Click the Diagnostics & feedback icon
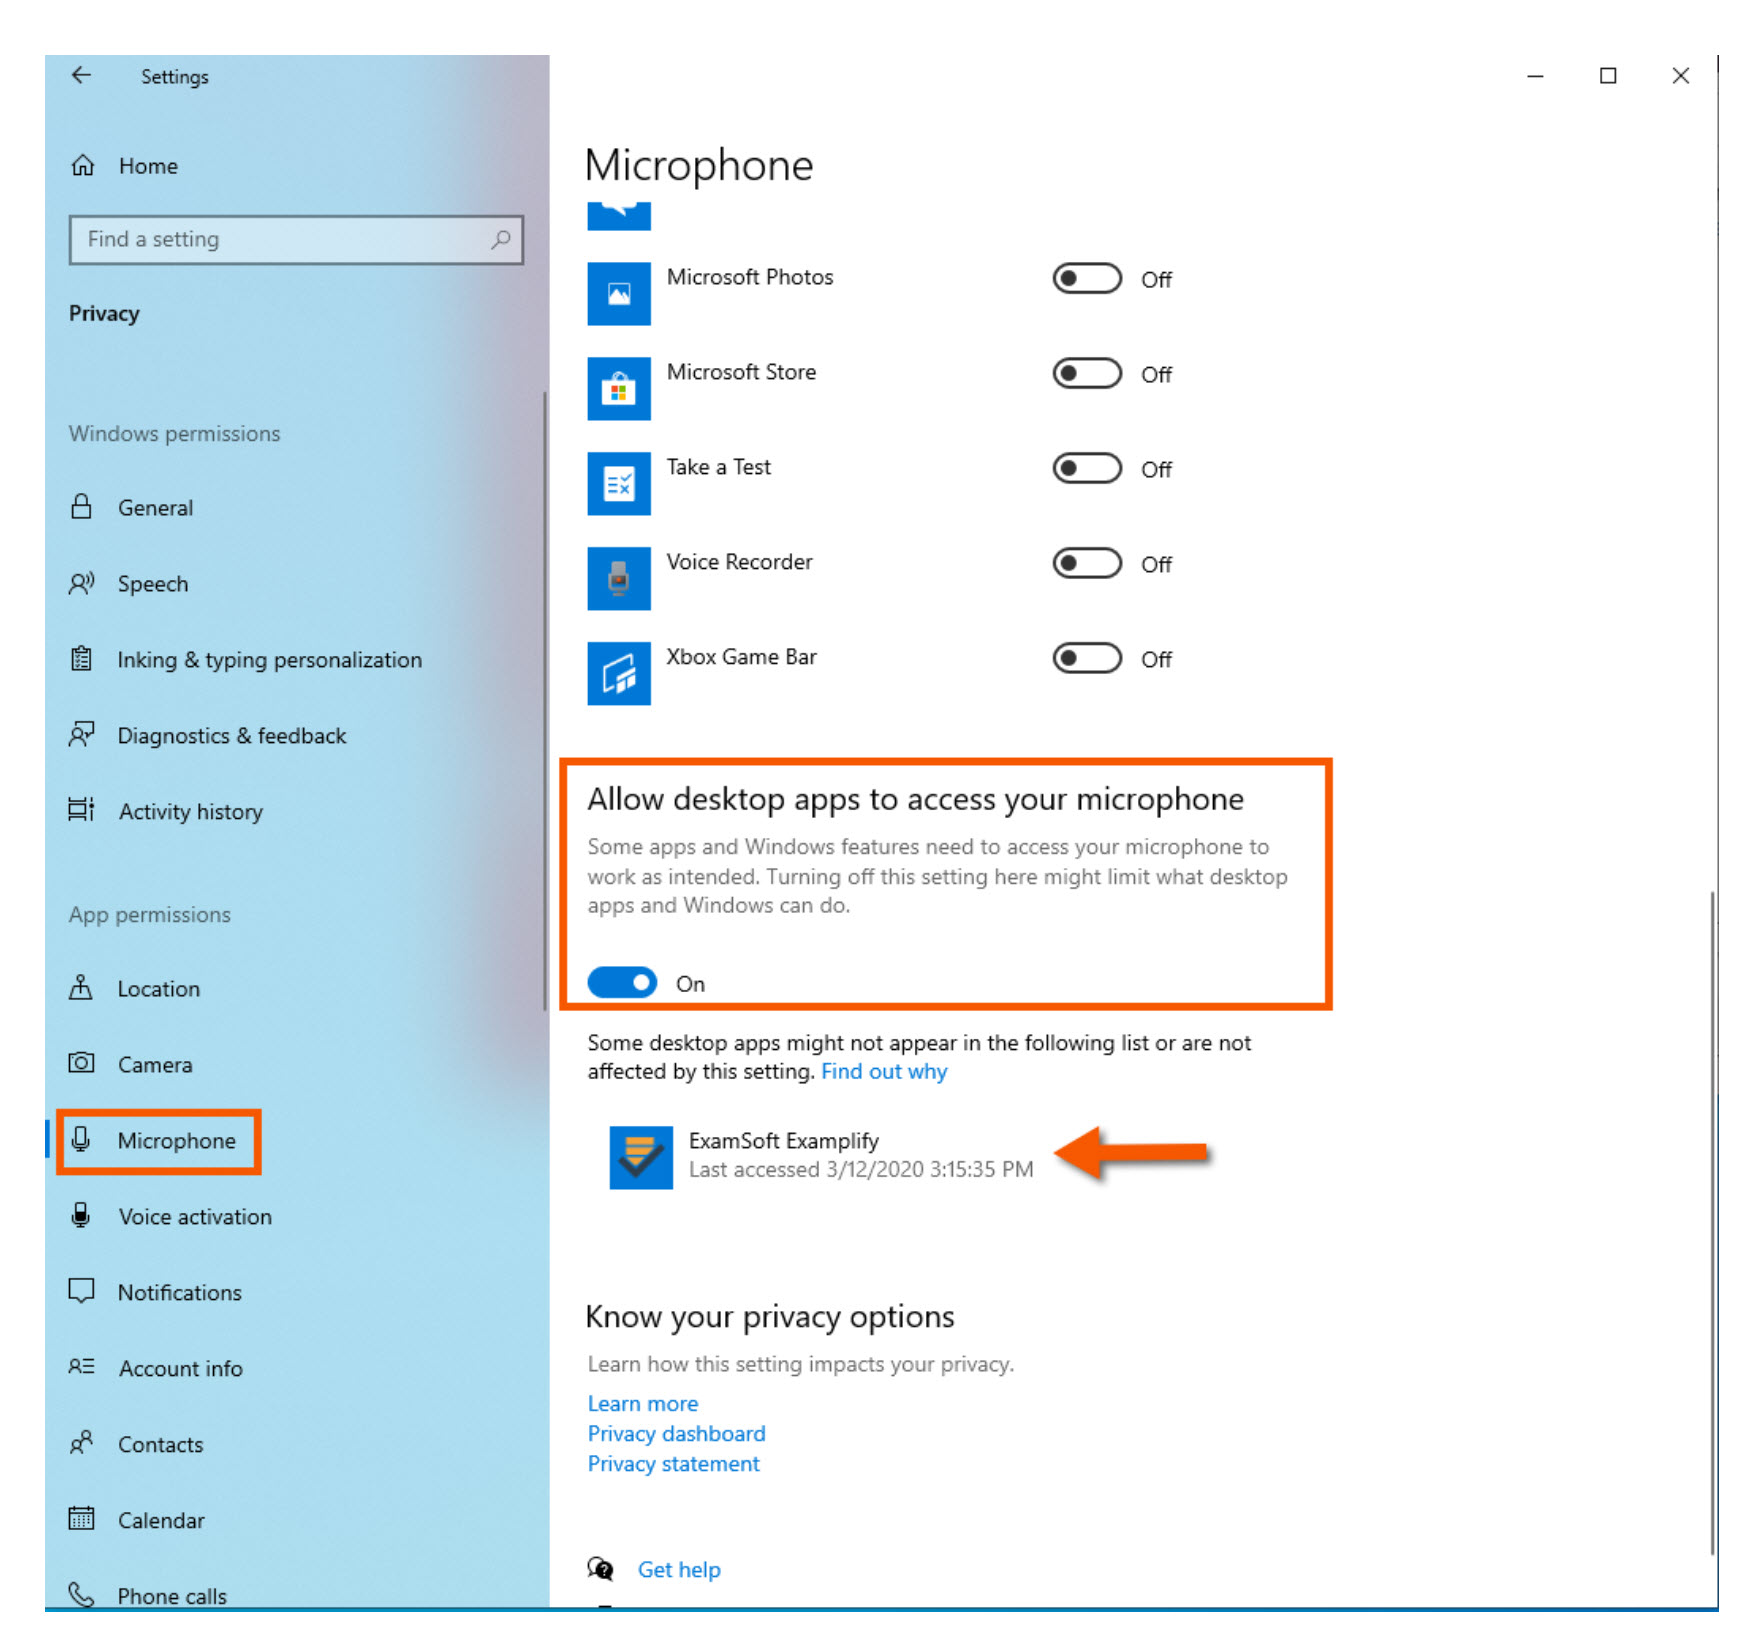 [81, 735]
